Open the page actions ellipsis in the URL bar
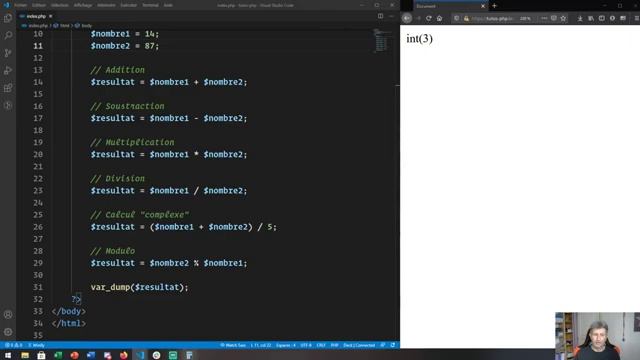 (544, 18)
